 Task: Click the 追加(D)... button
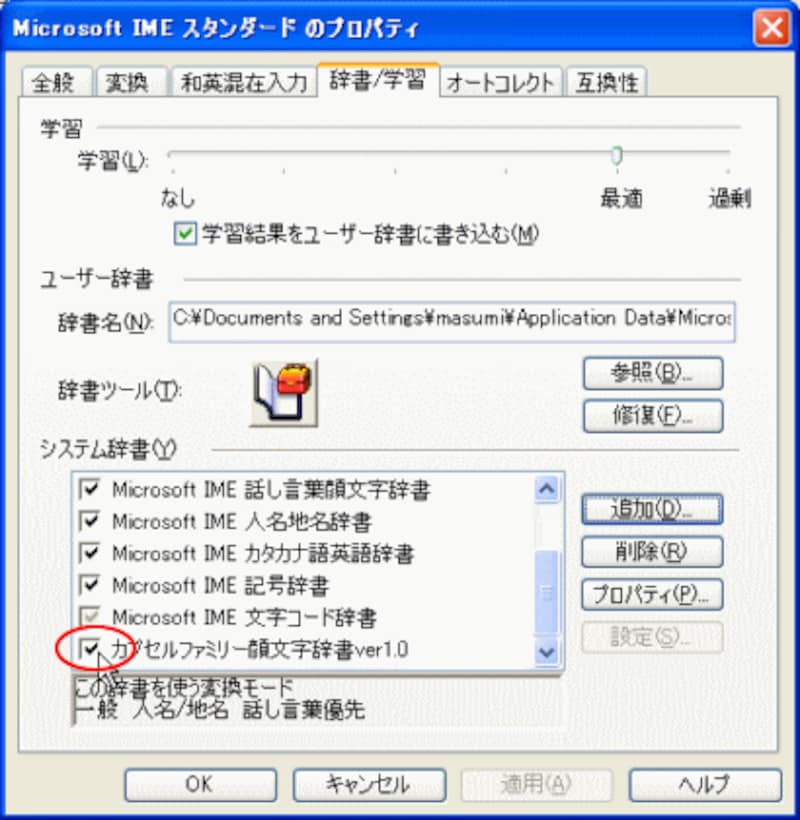click(653, 509)
